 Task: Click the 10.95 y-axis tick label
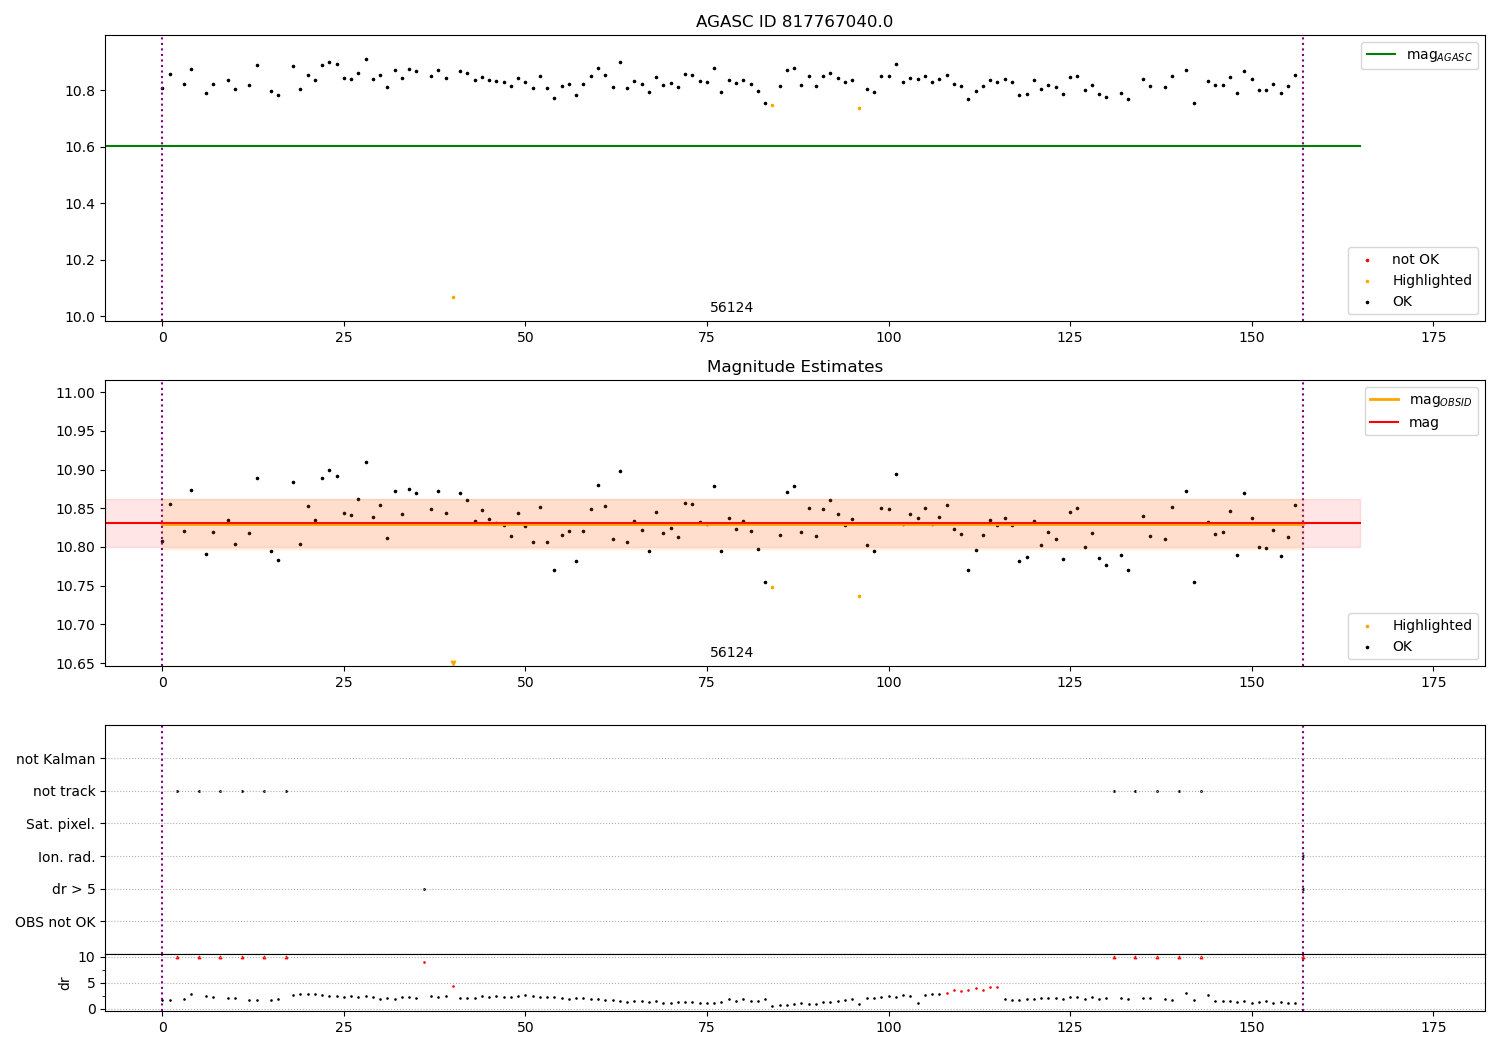[x=76, y=432]
